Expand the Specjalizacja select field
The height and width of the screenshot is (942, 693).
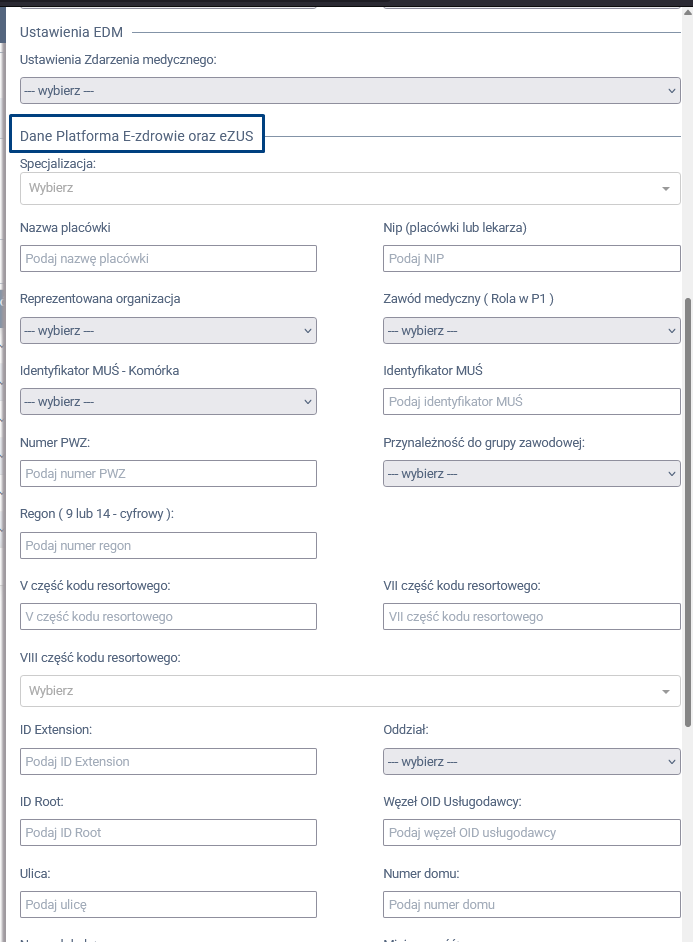click(x=350, y=188)
